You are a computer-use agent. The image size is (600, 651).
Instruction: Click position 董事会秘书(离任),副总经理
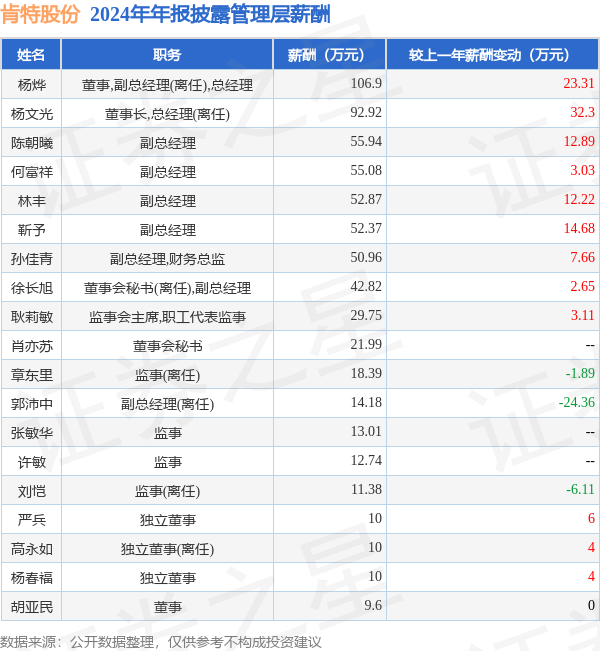coord(167,288)
